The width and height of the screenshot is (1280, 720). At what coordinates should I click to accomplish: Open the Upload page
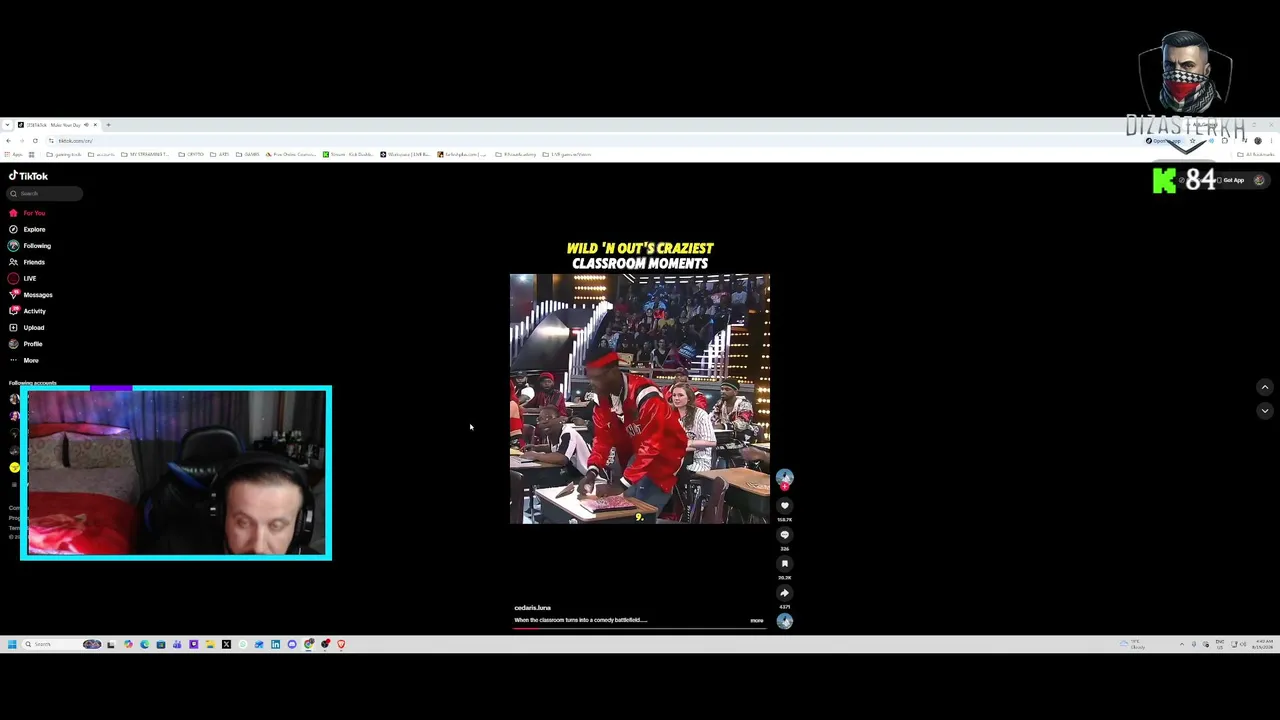click(27, 327)
